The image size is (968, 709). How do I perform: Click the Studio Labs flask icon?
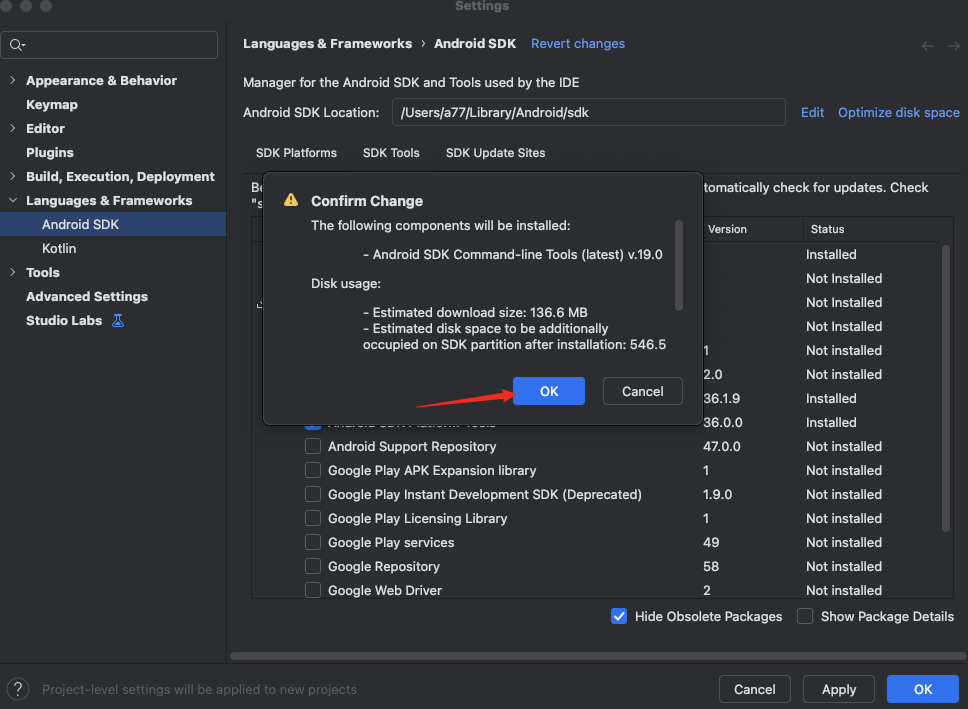click(x=118, y=321)
